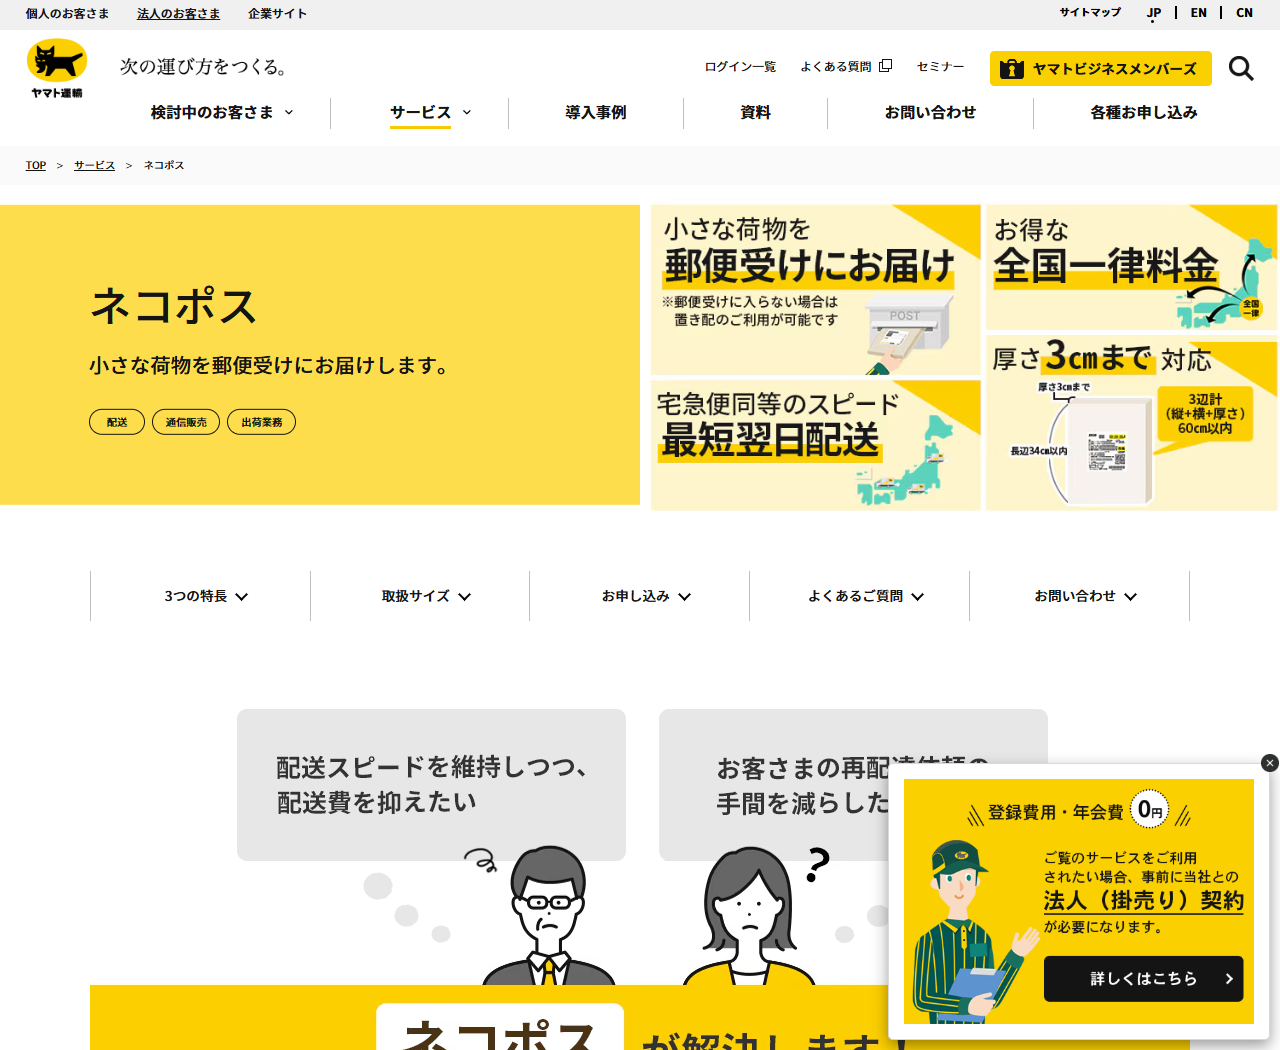1280x1050 pixels.
Task: Open ログイン一覧 link
Action: (x=740, y=67)
